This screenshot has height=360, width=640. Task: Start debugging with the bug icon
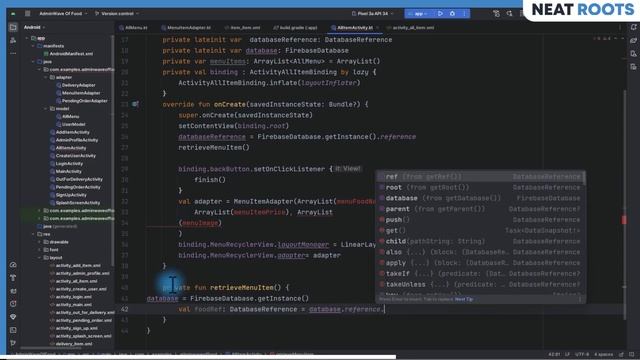click(452, 13)
